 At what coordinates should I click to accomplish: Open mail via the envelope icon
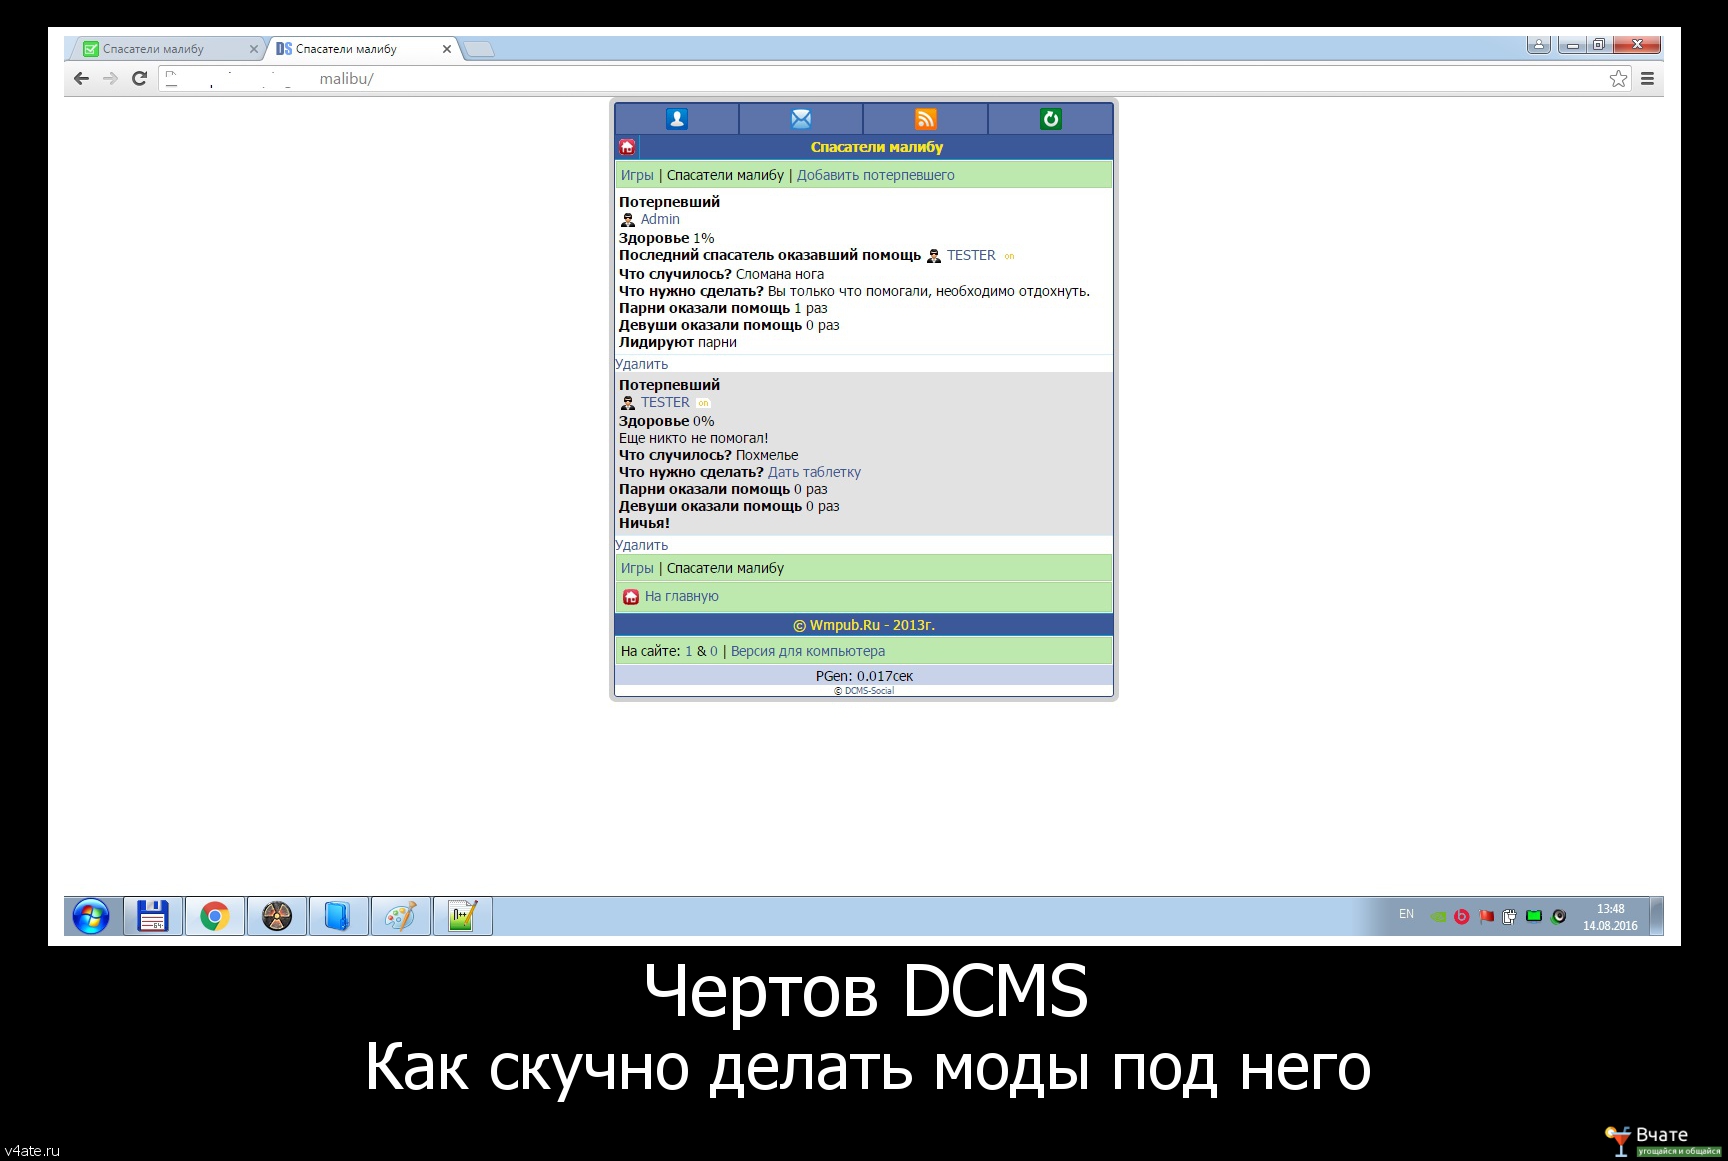tap(801, 119)
